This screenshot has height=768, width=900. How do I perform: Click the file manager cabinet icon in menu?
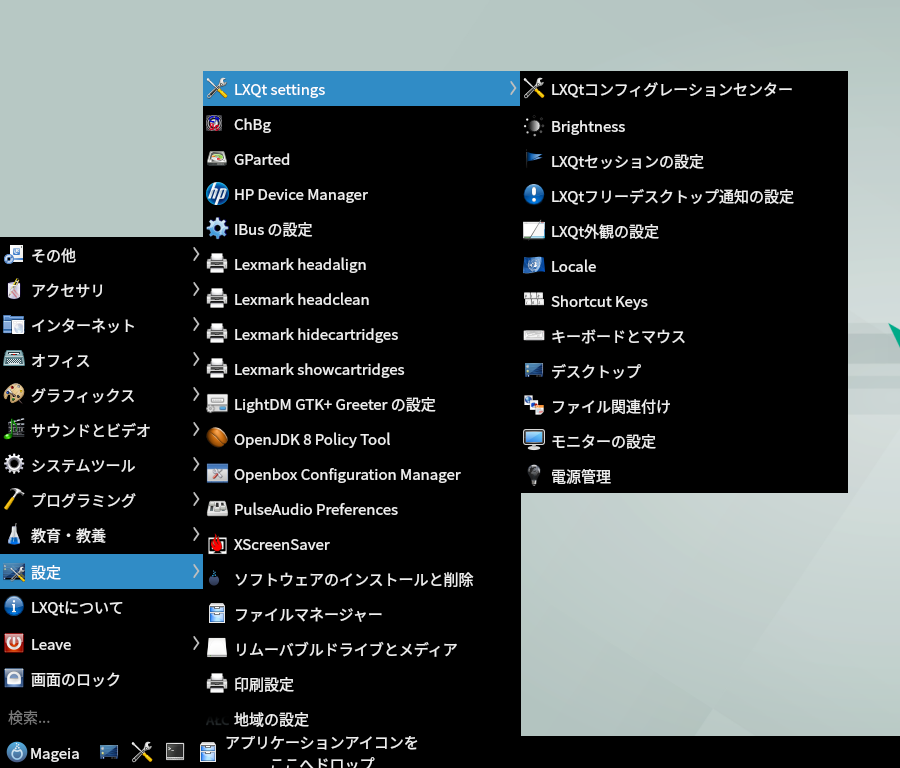click(x=217, y=614)
